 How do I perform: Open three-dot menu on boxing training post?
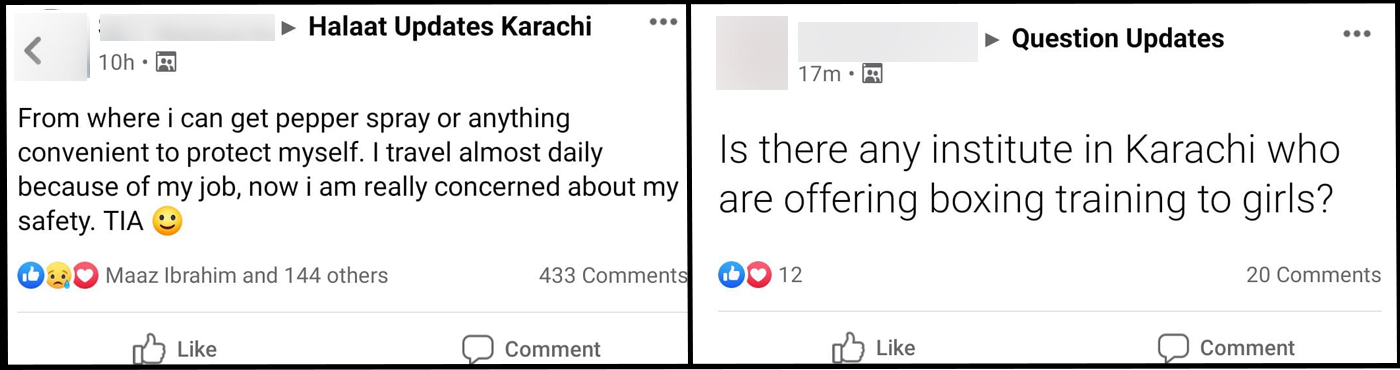[x=1357, y=34]
